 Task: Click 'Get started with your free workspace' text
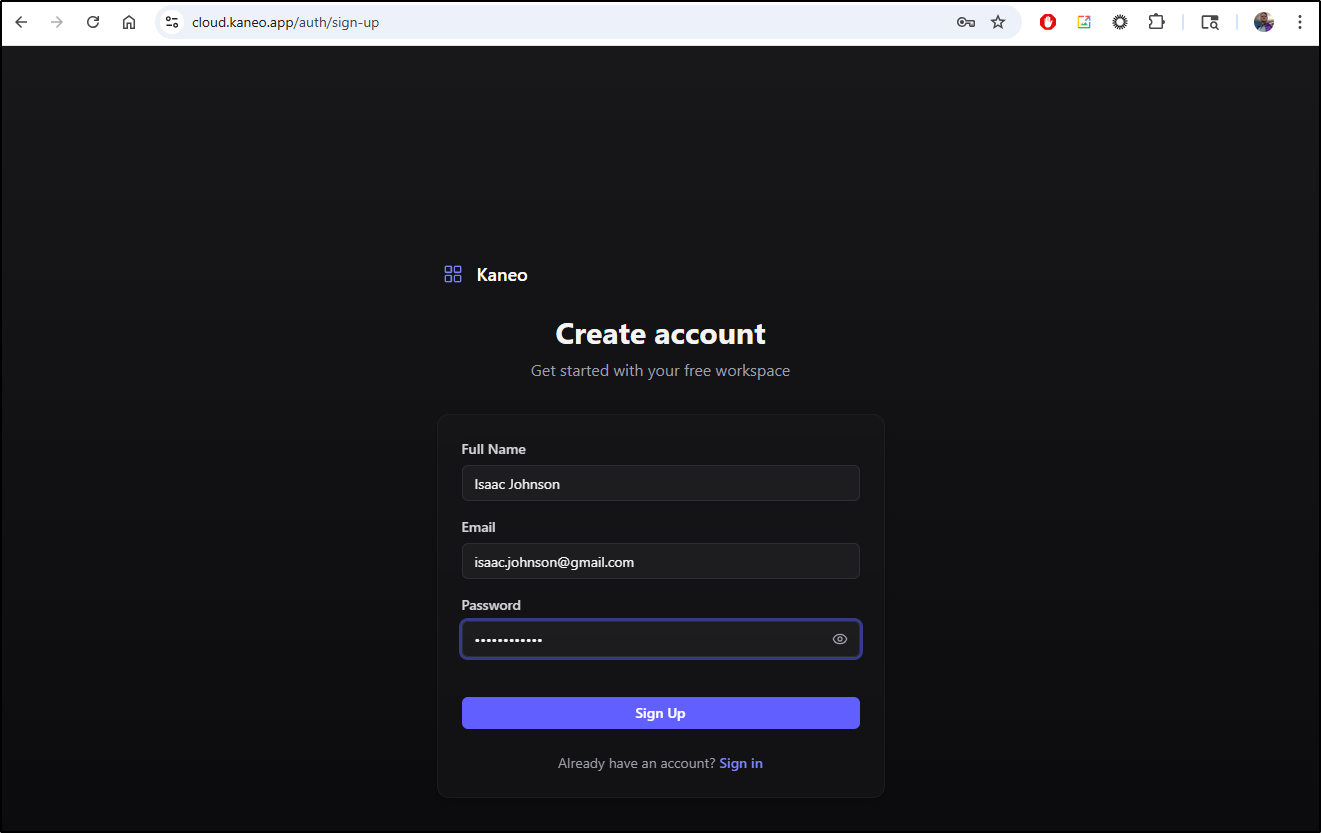[x=661, y=371]
